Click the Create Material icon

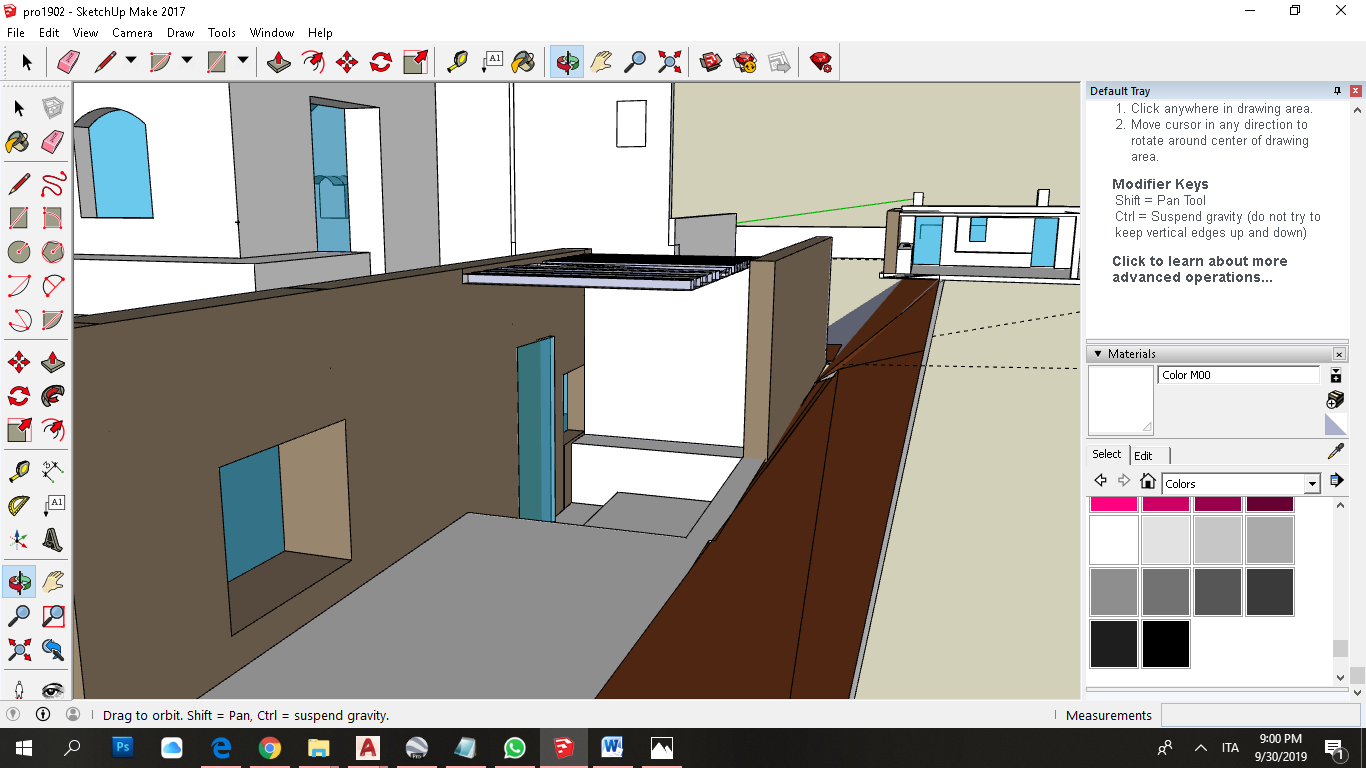[x=1335, y=399]
